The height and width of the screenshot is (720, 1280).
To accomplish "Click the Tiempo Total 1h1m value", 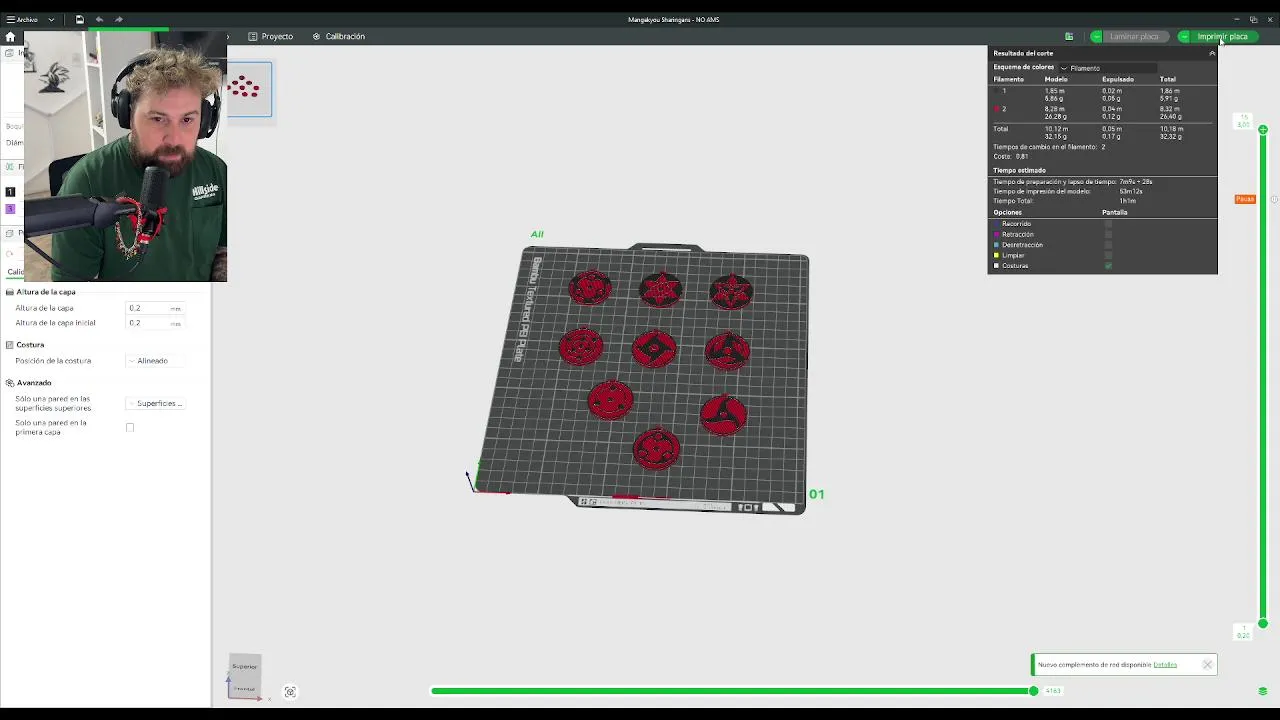I will coord(1127,201).
